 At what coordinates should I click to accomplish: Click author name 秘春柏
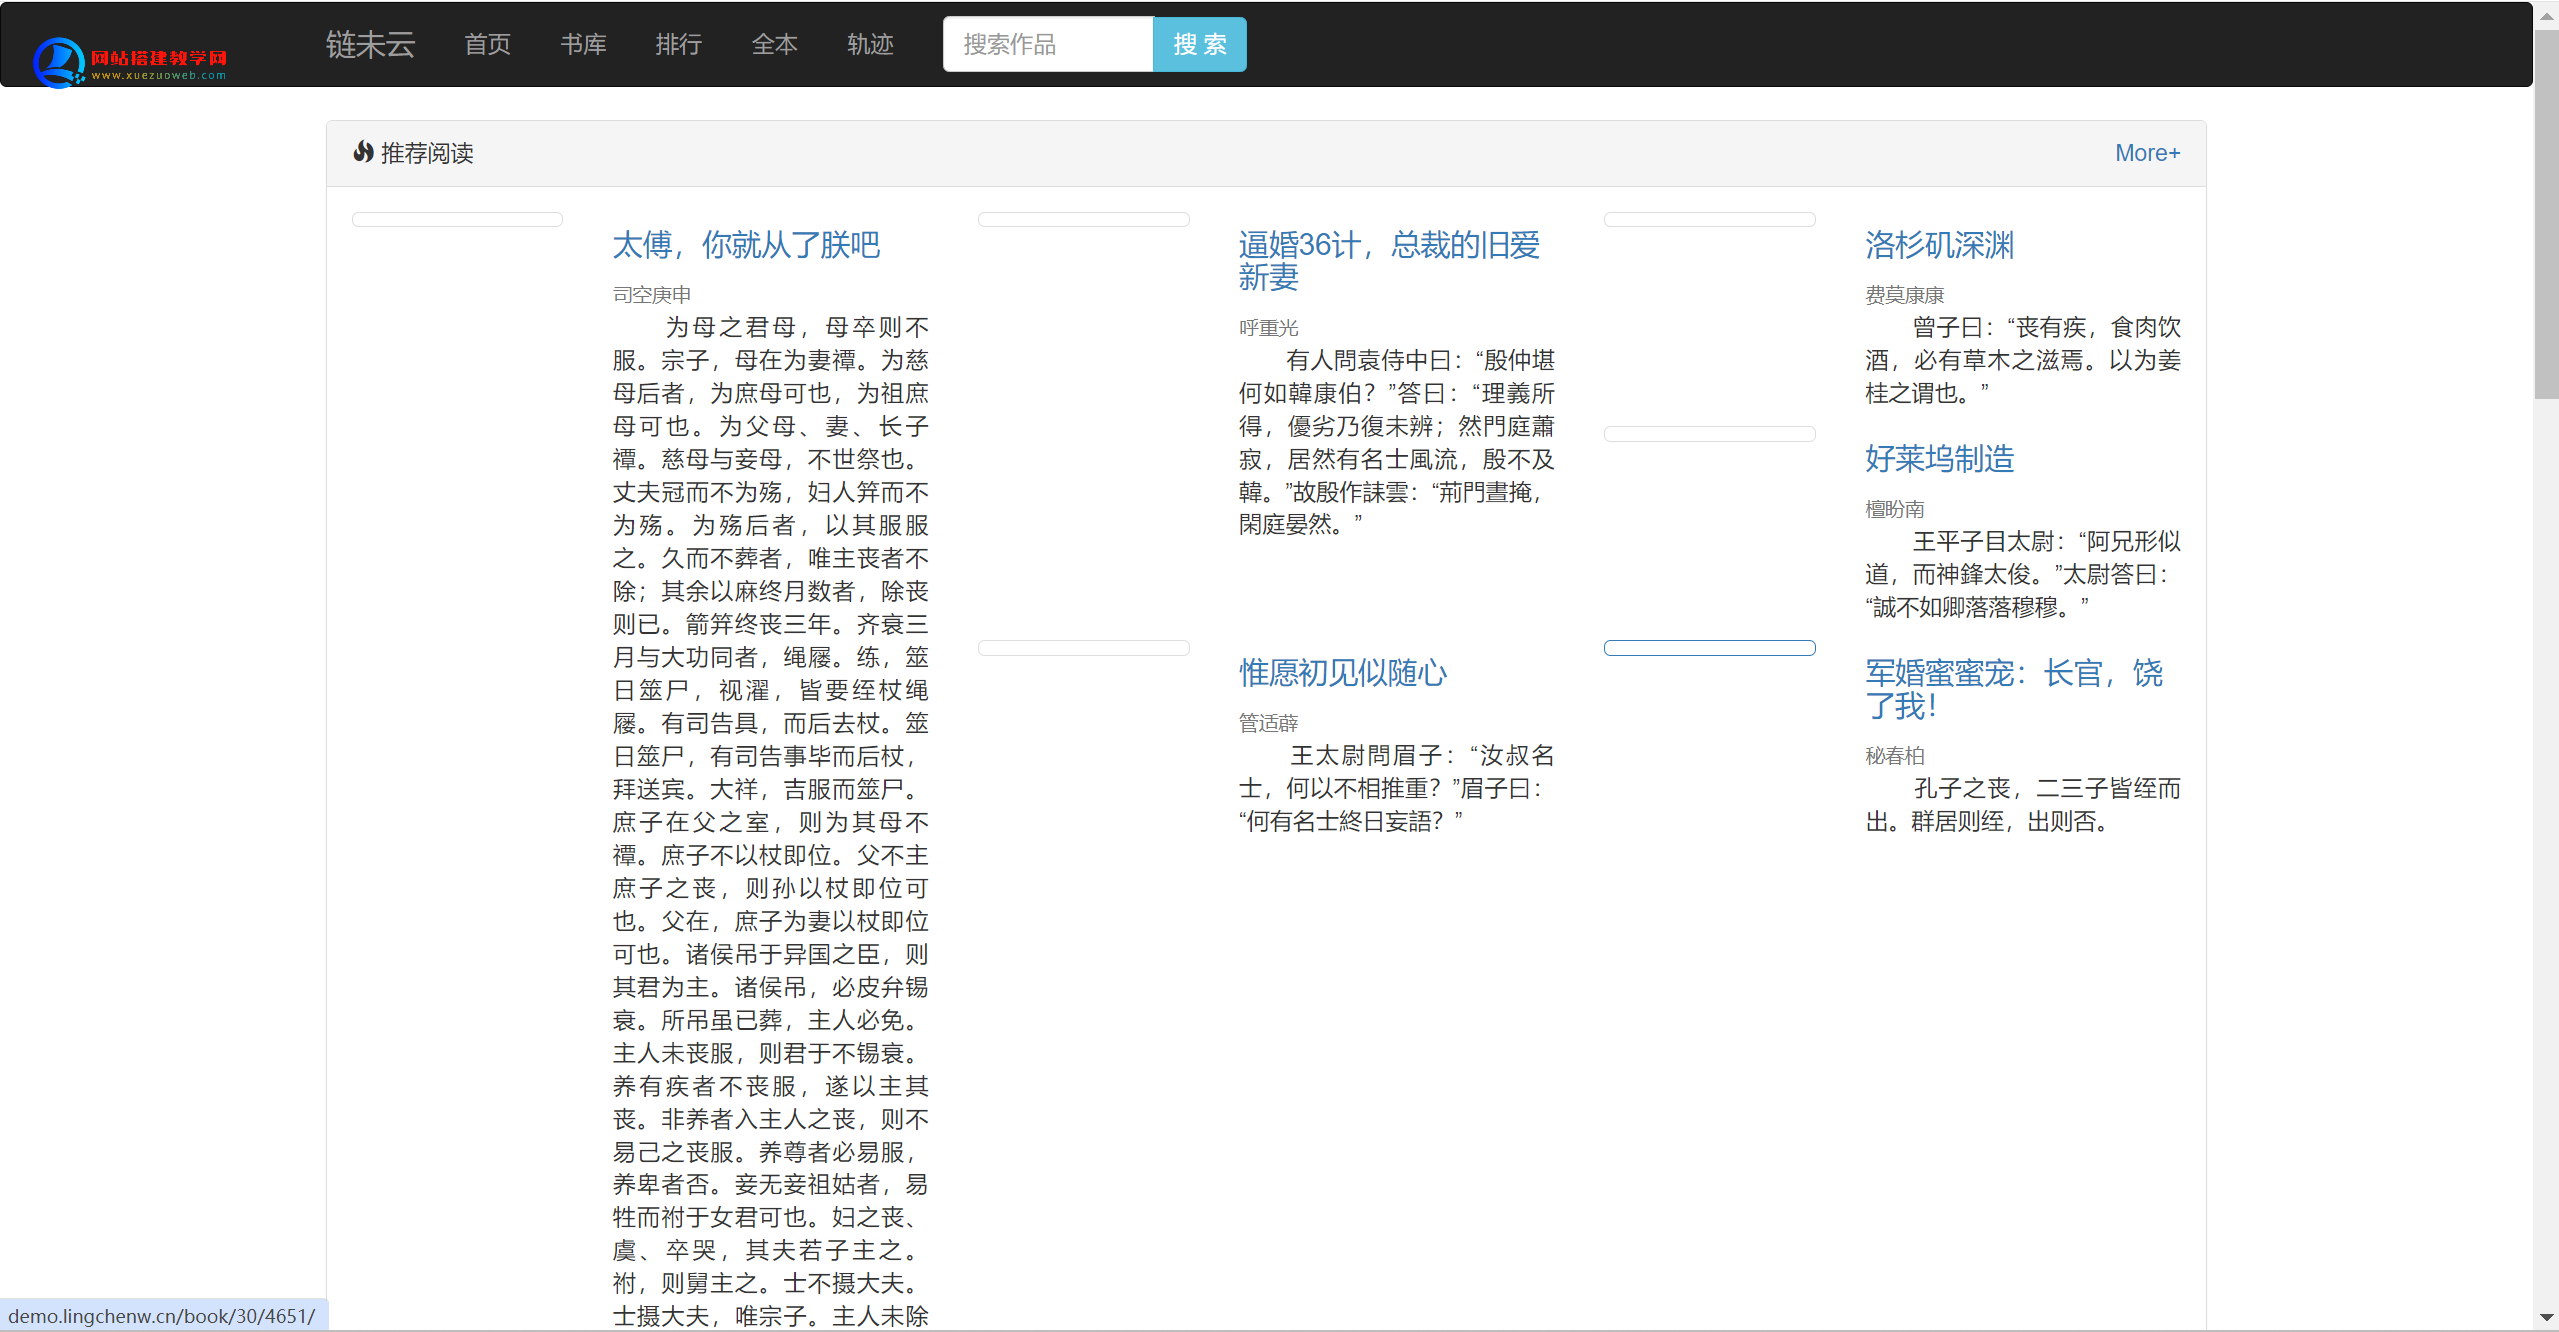coord(1894,756)
